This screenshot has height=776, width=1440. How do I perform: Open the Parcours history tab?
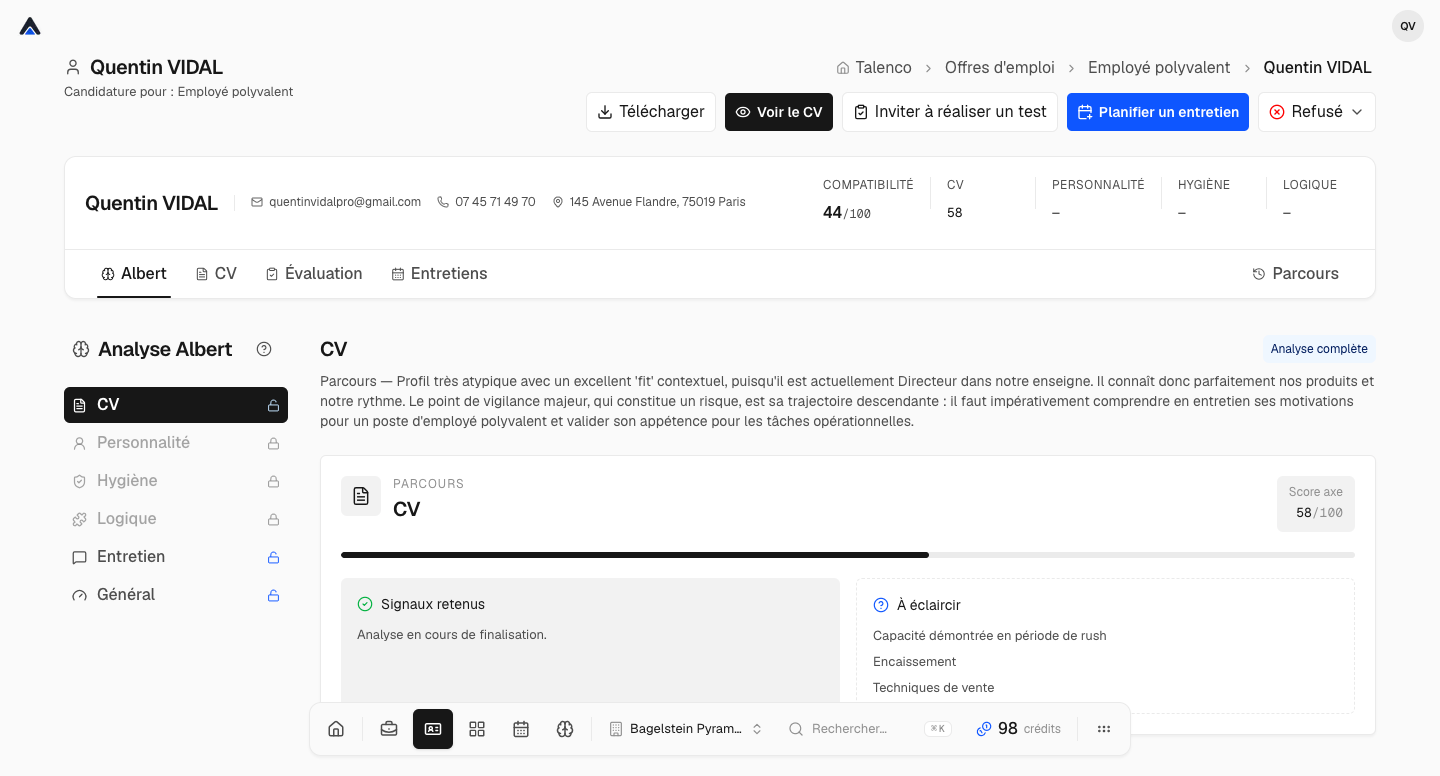point(1295,273)
